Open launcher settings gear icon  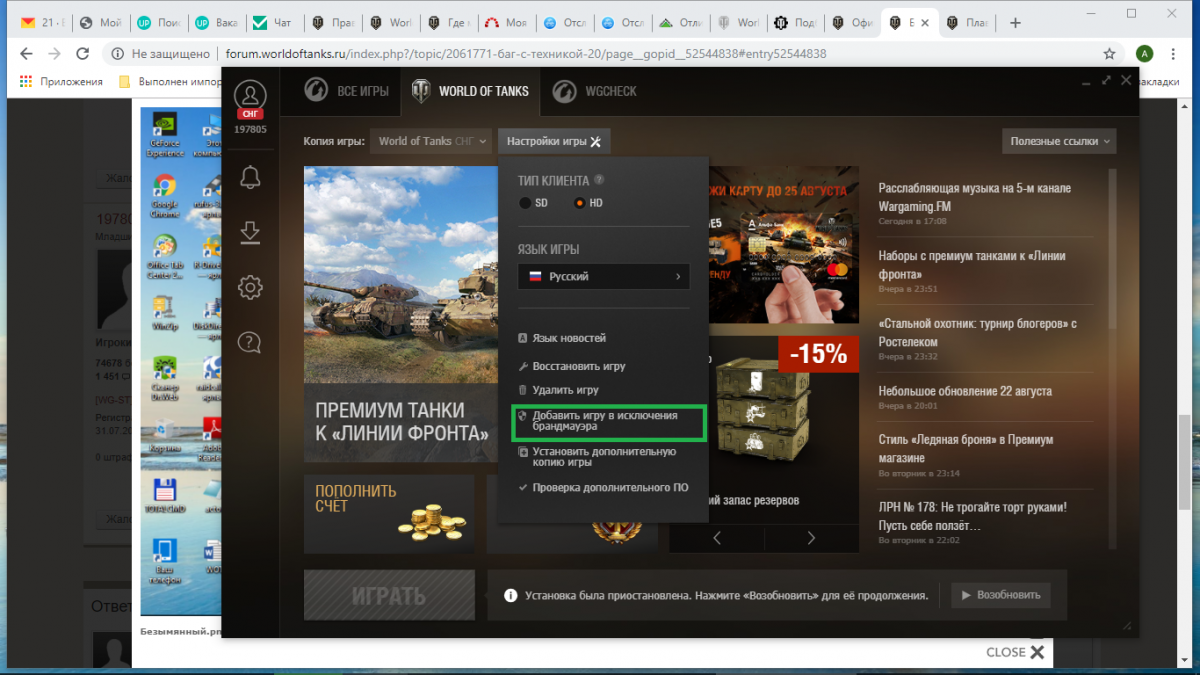coord(250,288)
